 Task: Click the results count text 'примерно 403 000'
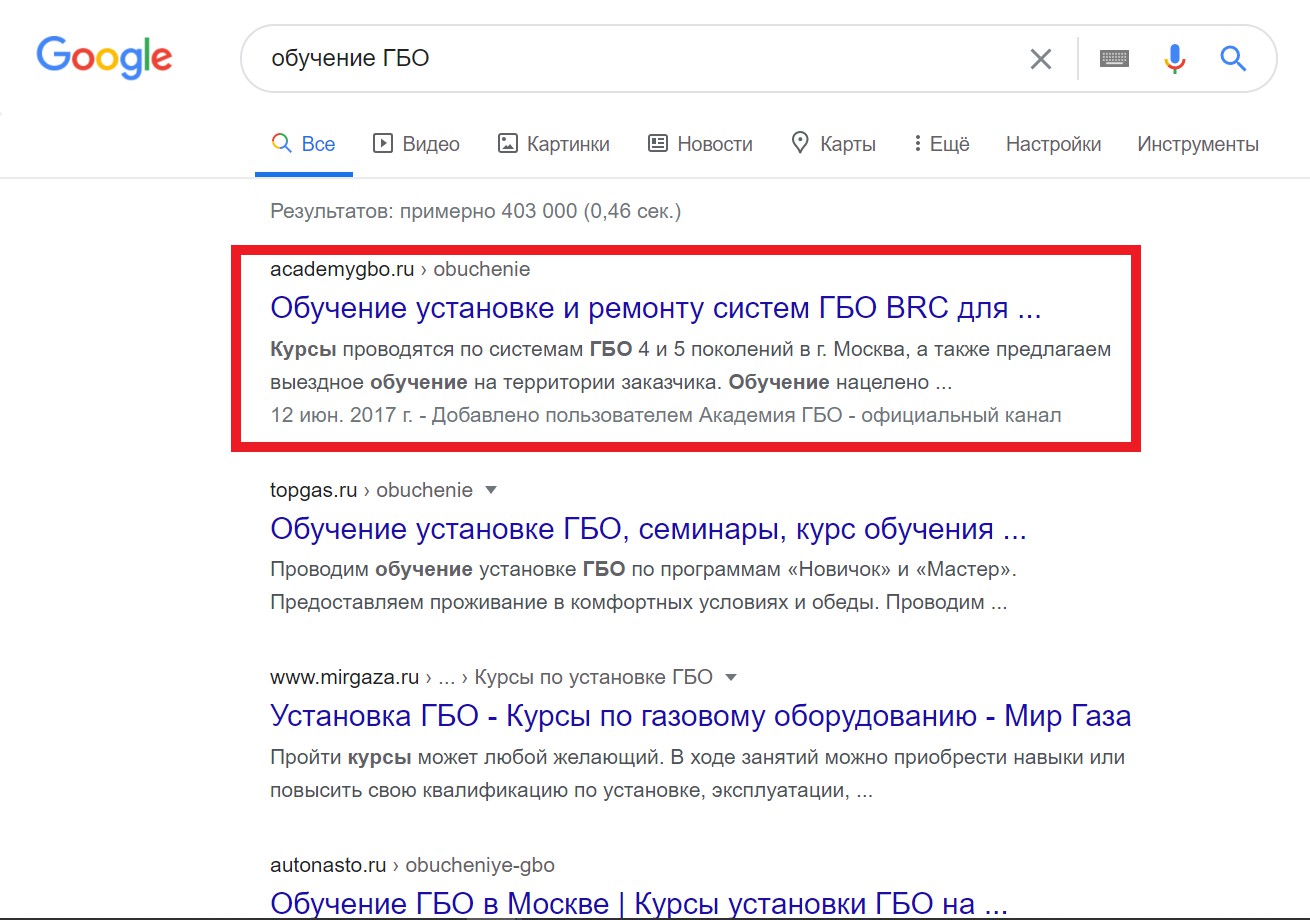point(489,212)
